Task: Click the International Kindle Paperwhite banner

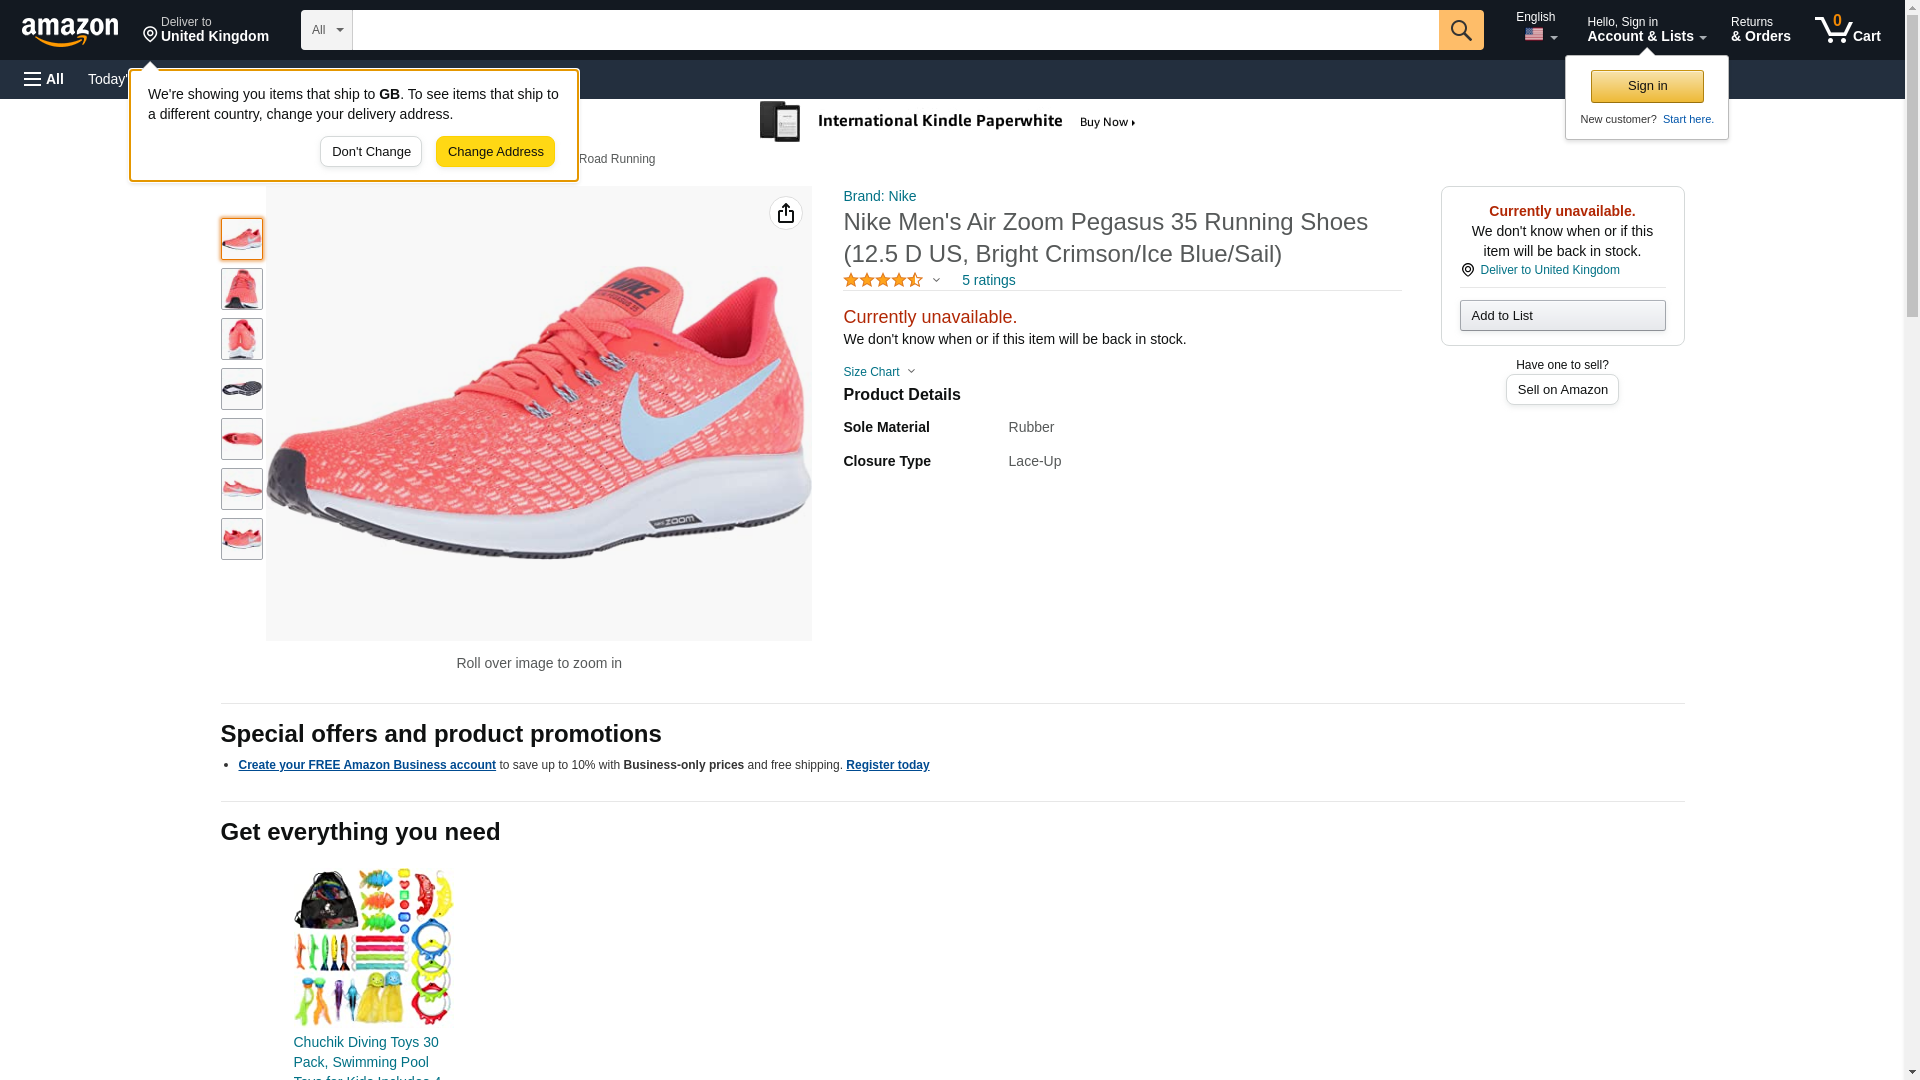Action: (947, 122)
